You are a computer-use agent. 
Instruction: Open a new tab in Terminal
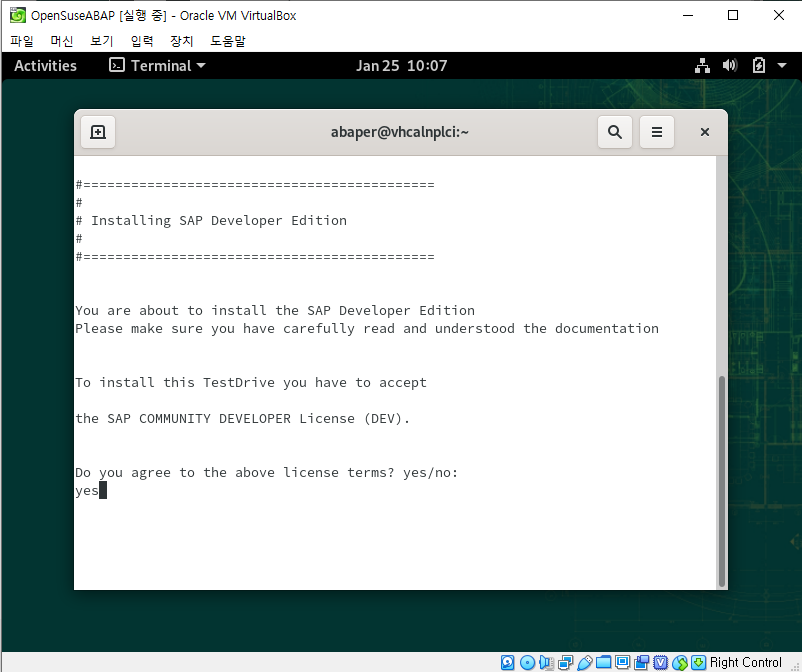coord(98,132)
